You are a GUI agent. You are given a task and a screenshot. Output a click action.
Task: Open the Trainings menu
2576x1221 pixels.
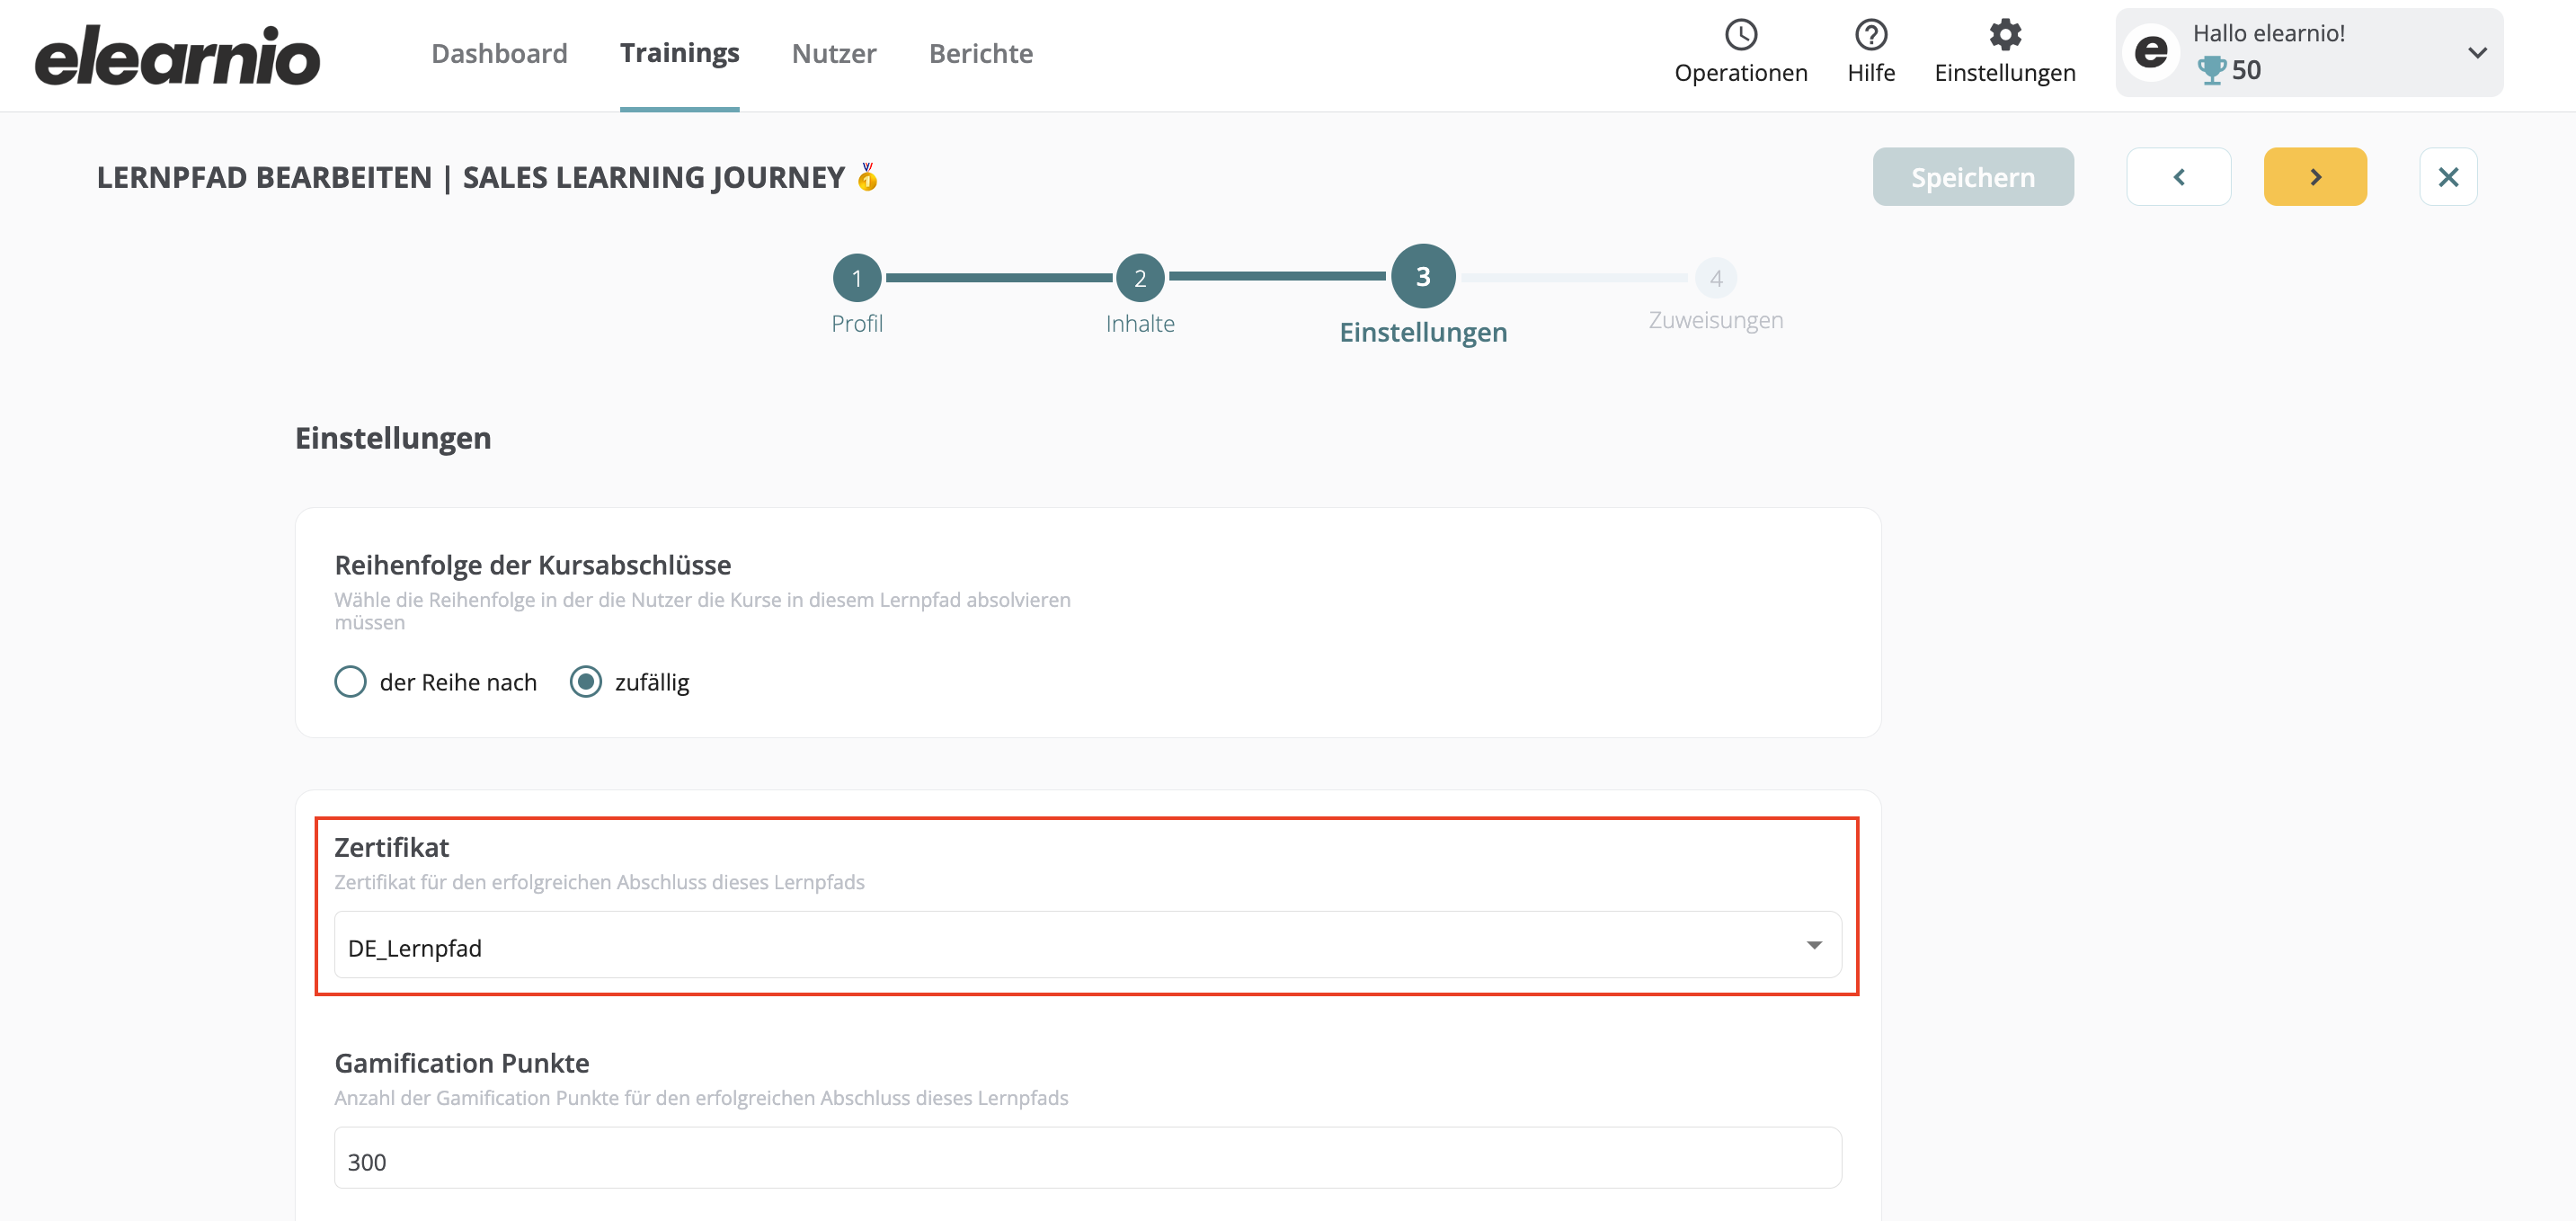(679, 53)
